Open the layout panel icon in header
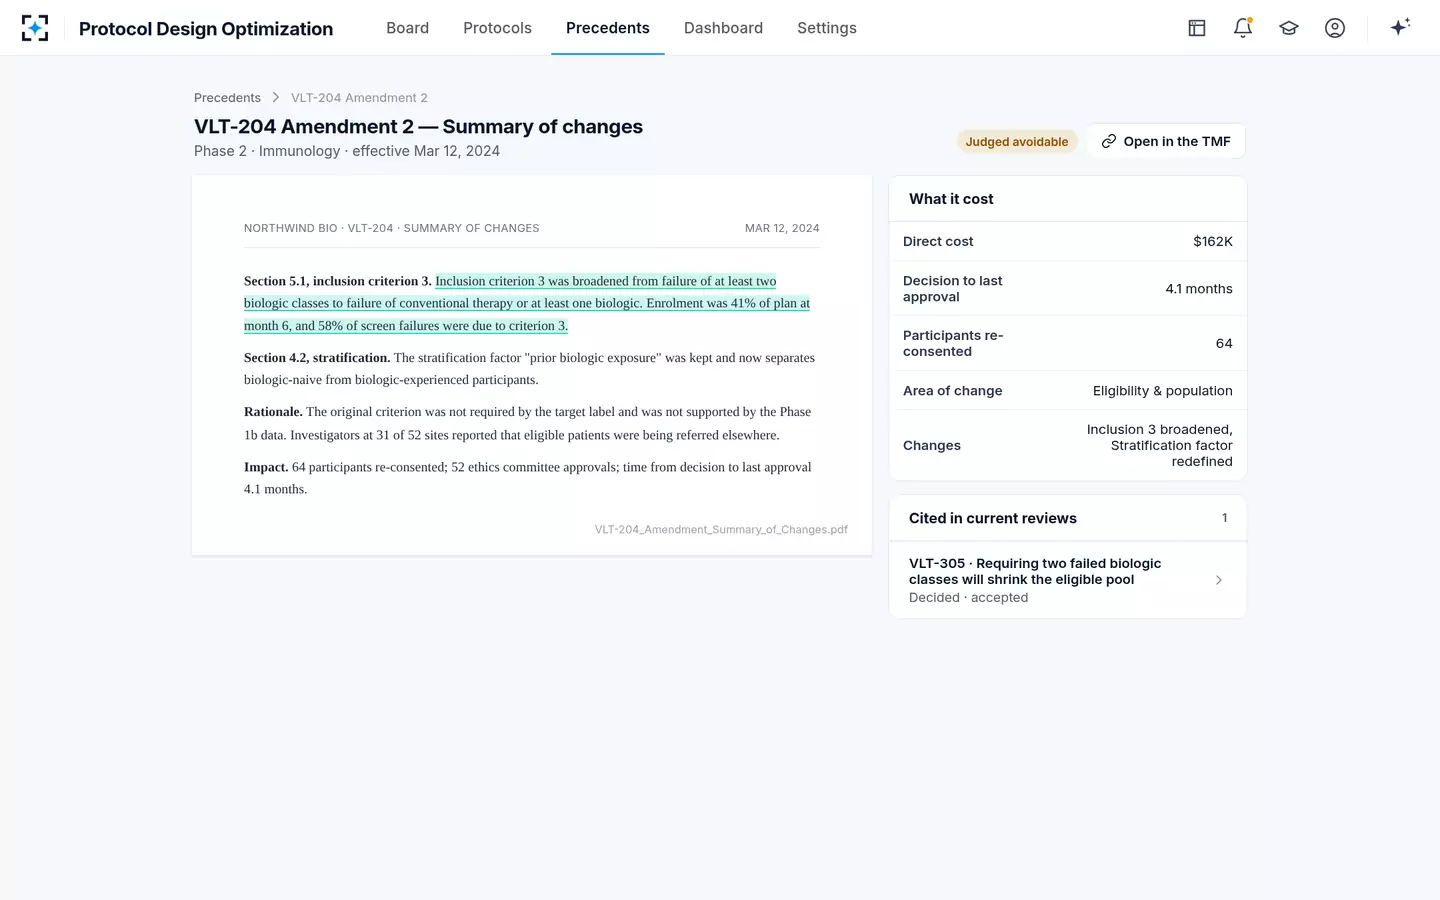The image size is (1440, 900). click(x=1197, y=28)
